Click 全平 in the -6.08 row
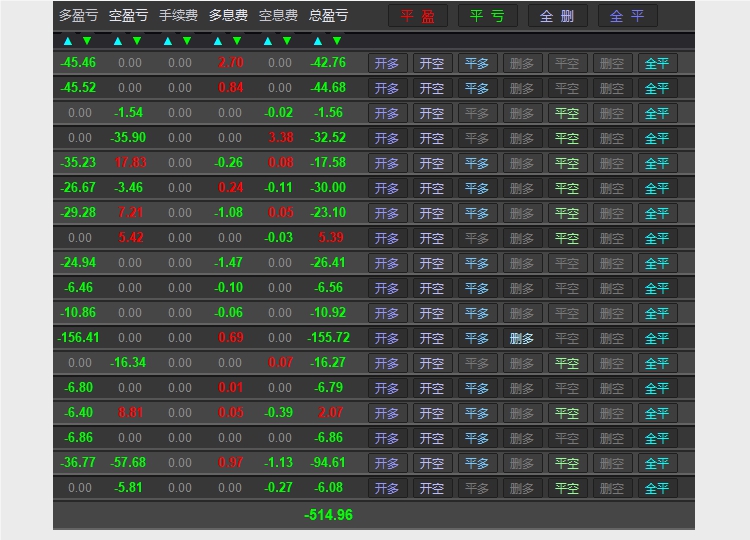This screenshot has width=750, height=540. coord(657,488)
